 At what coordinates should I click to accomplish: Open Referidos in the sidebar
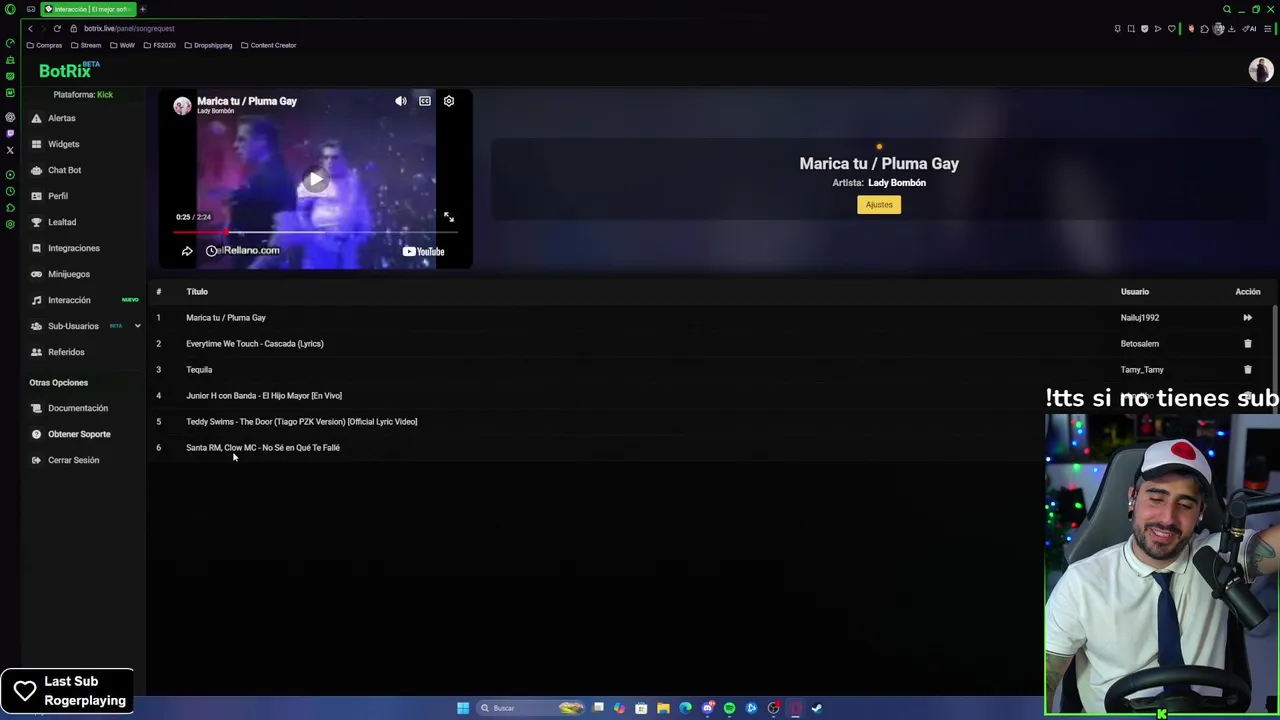point(66,352)
